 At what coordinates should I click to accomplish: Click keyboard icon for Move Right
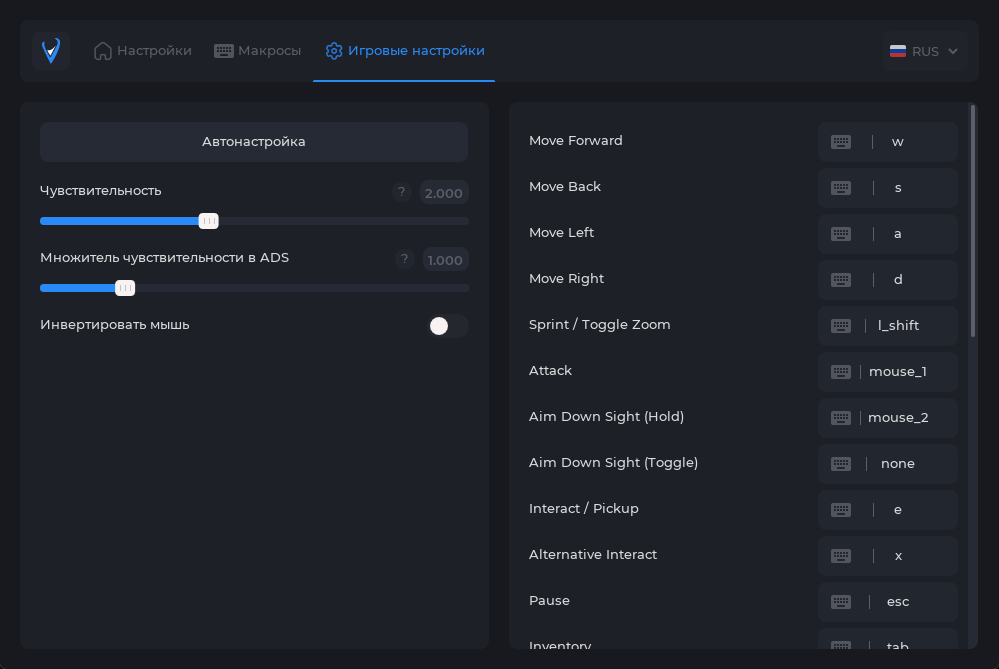[x=841, y=280]
